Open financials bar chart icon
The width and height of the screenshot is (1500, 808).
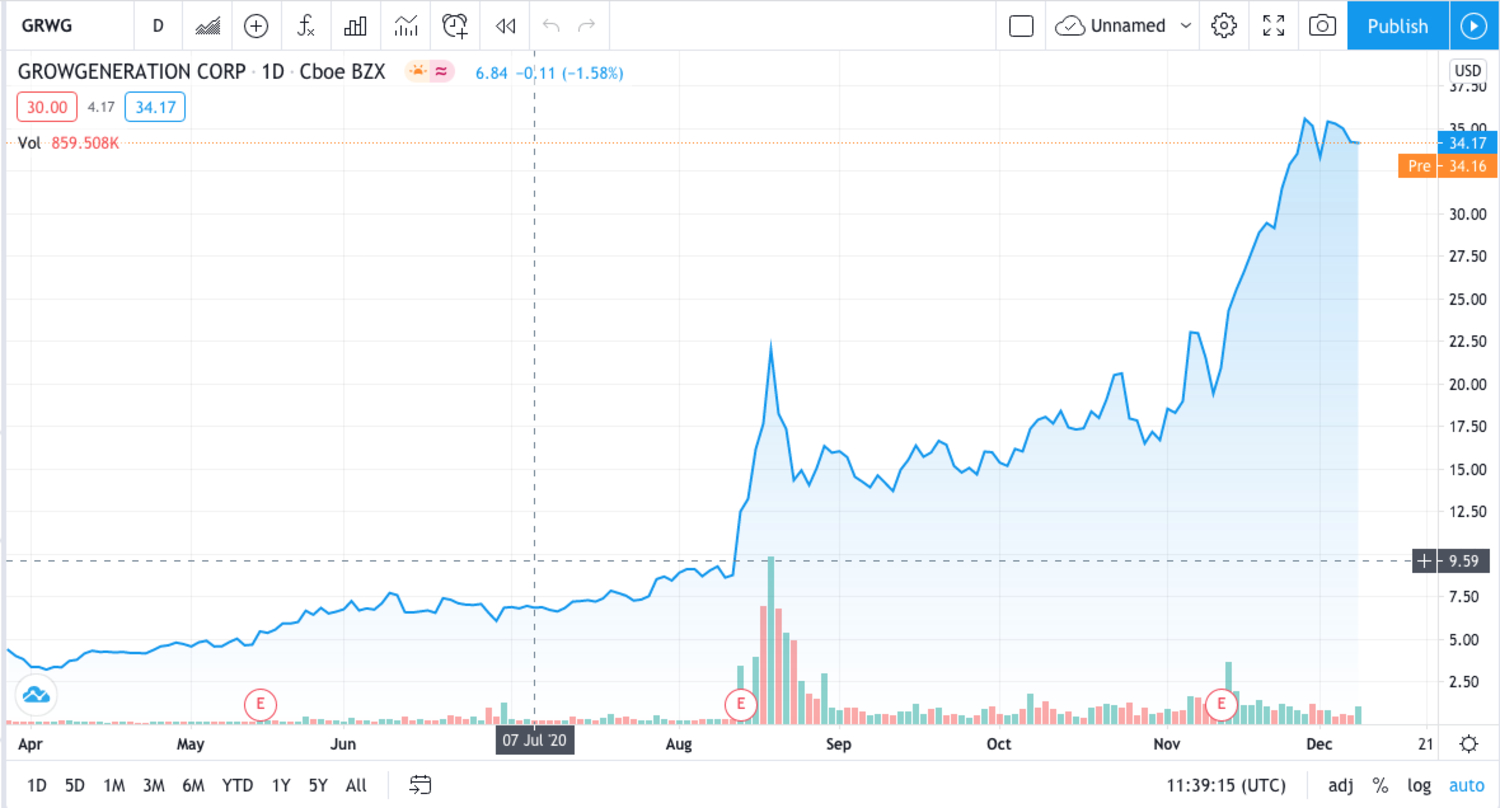[355, 26]
